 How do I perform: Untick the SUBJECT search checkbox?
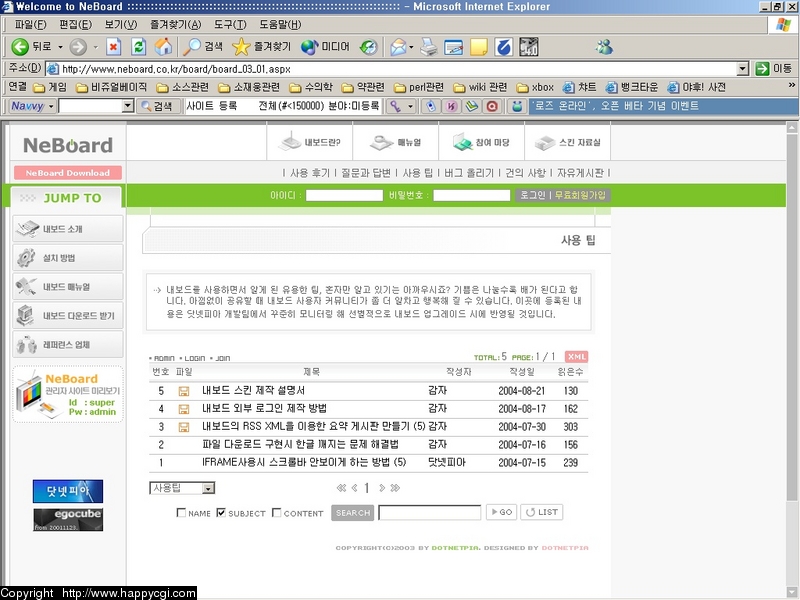[221, 512]
